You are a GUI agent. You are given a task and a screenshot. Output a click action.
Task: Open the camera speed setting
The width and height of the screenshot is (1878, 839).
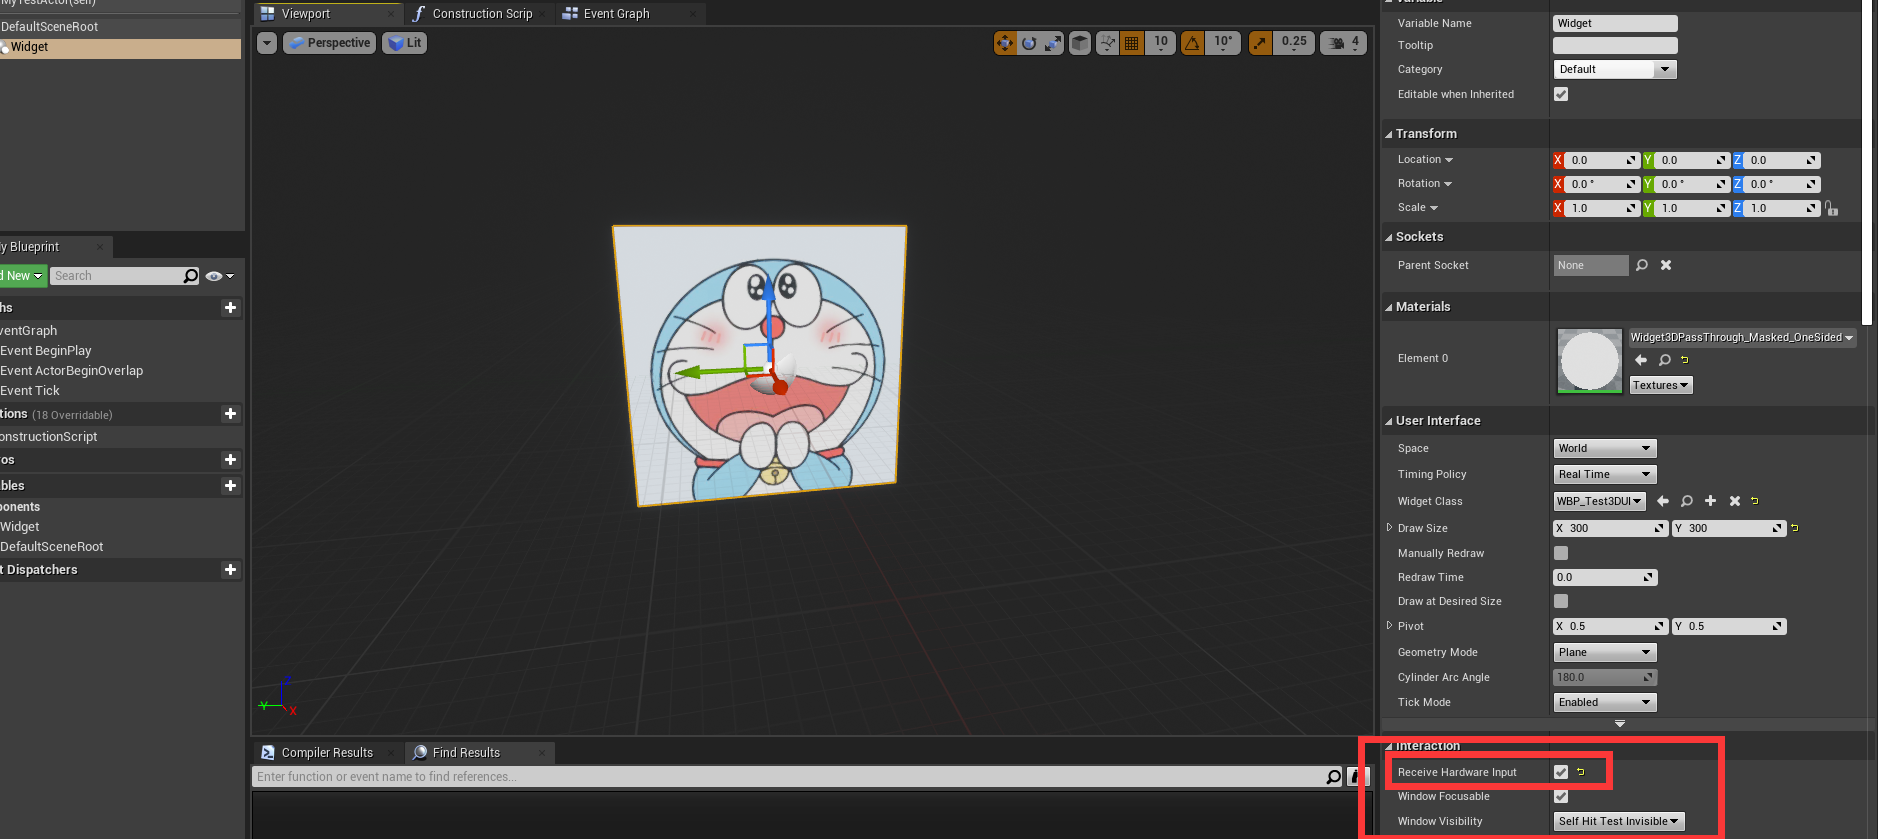click(1343, 43)
